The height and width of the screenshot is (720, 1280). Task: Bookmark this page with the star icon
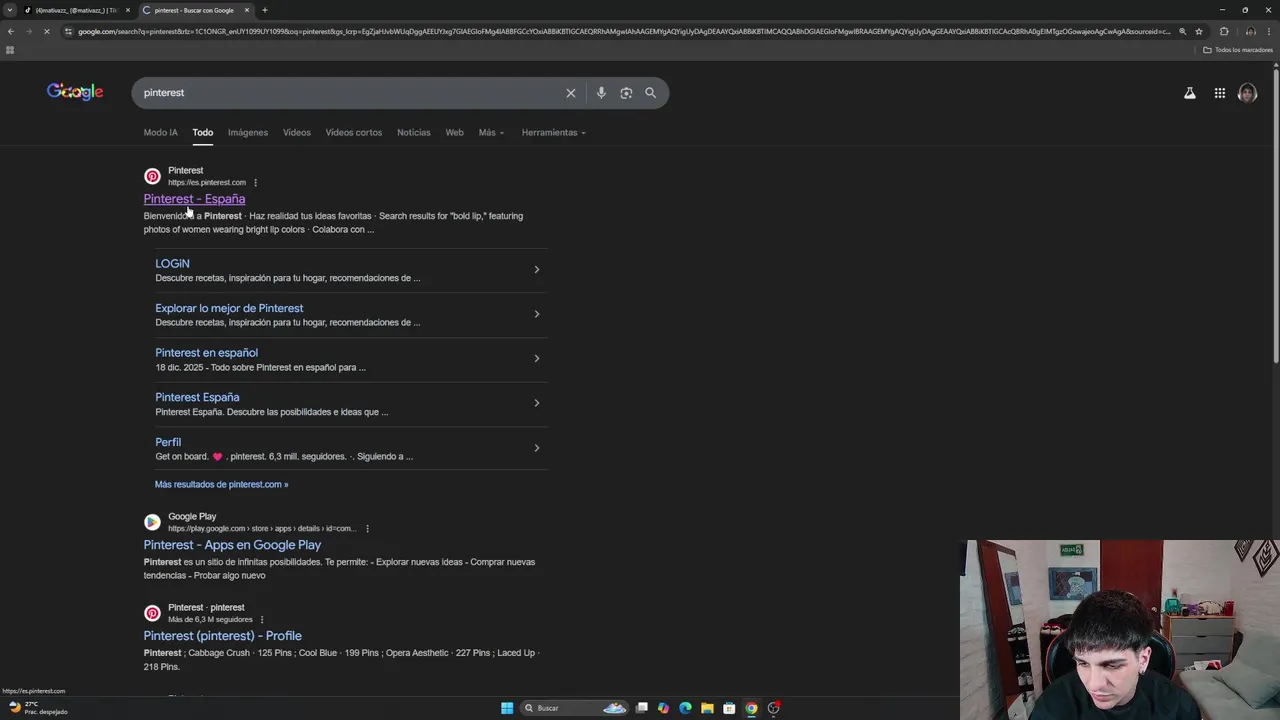(x=1199, y=31)
